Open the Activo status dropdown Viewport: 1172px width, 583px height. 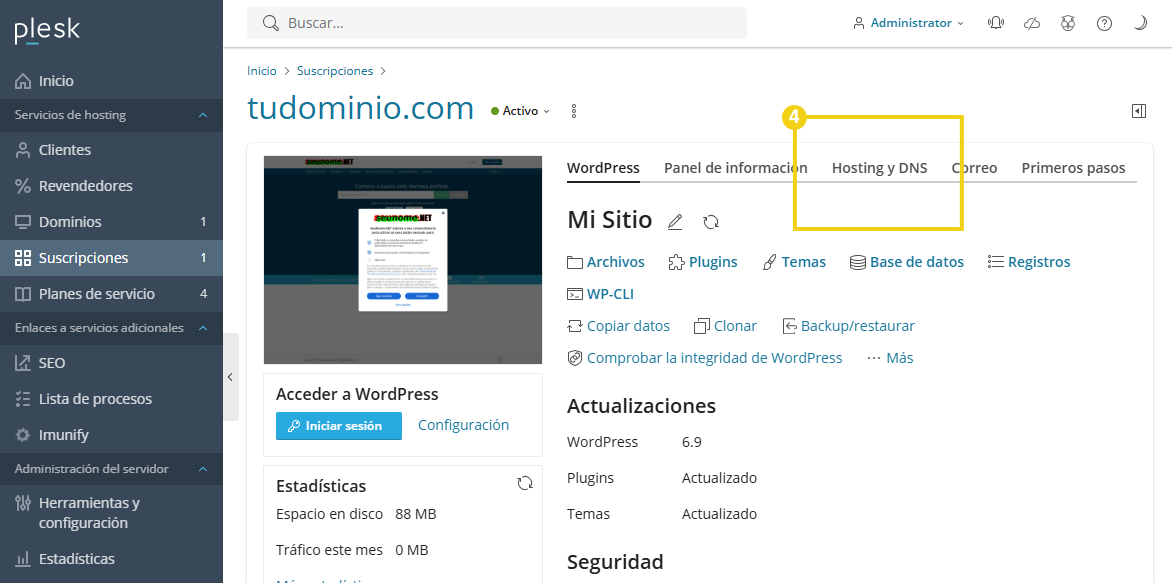519,111
